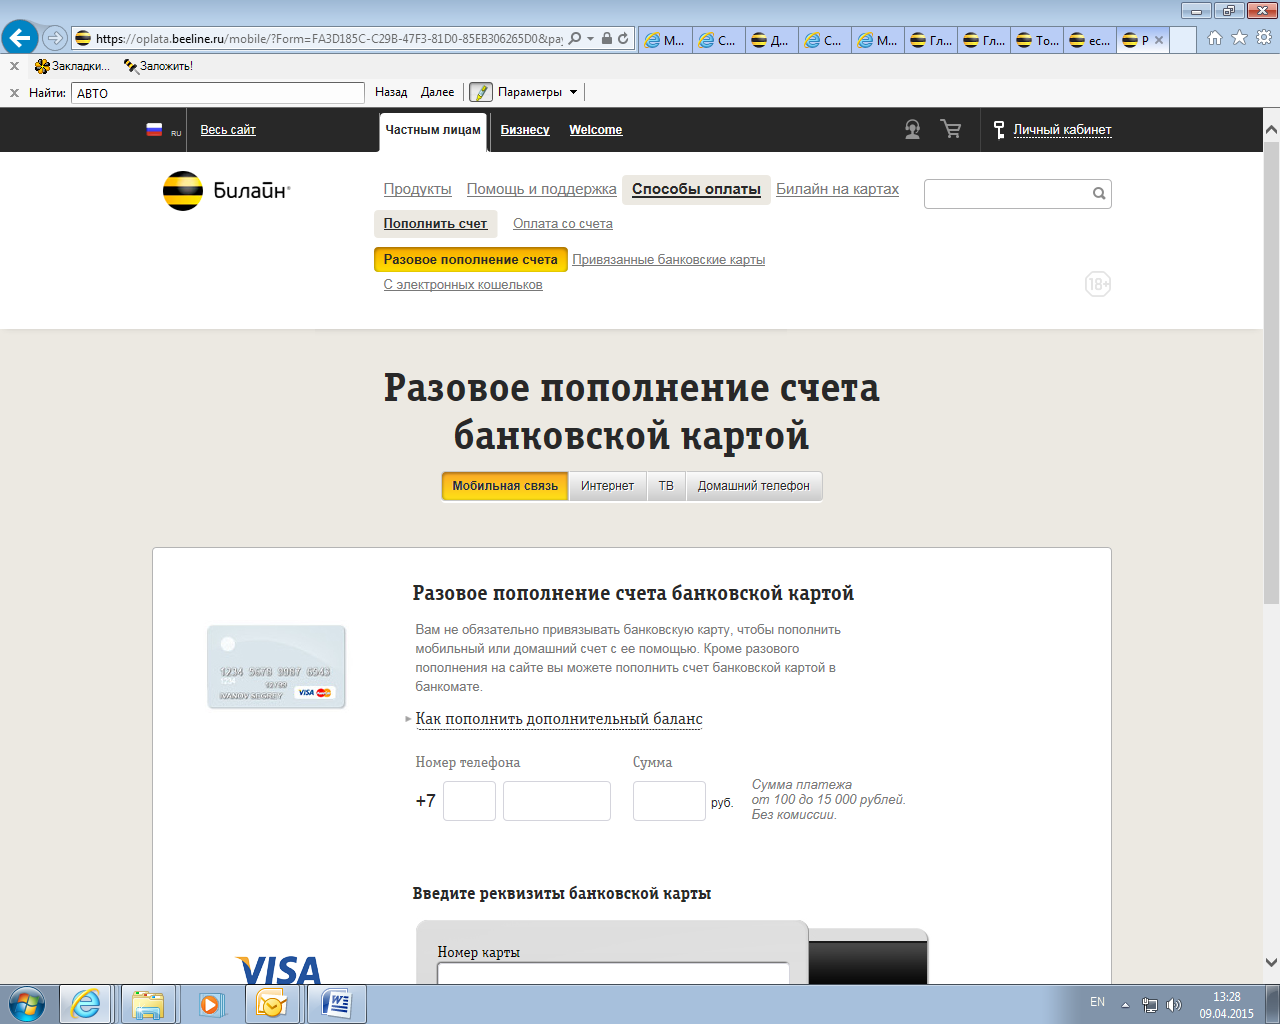Click into the site search field
The height and width of the screenshot is (1024, 1280).
[1006, 194]
